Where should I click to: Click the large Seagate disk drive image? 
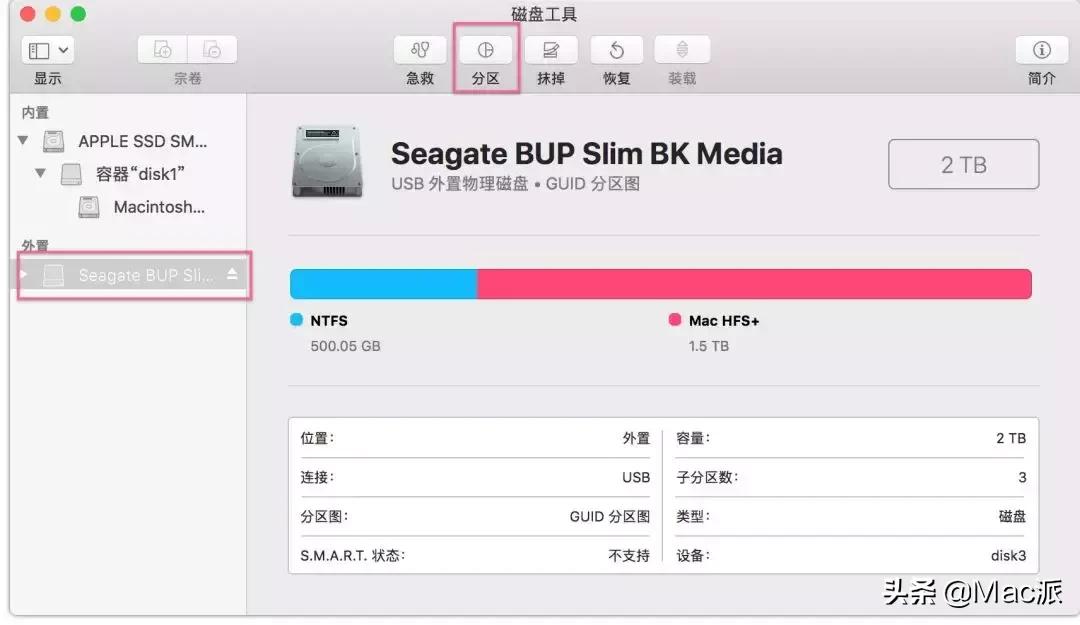click(327, 161)
